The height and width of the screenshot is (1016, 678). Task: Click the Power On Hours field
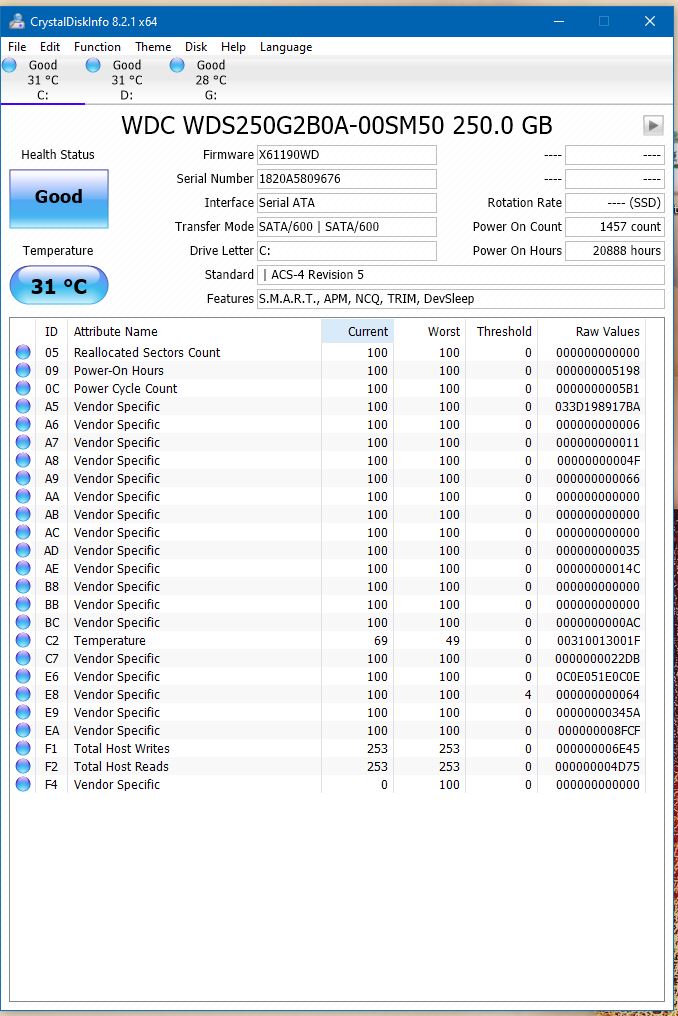tap(614, 251)
